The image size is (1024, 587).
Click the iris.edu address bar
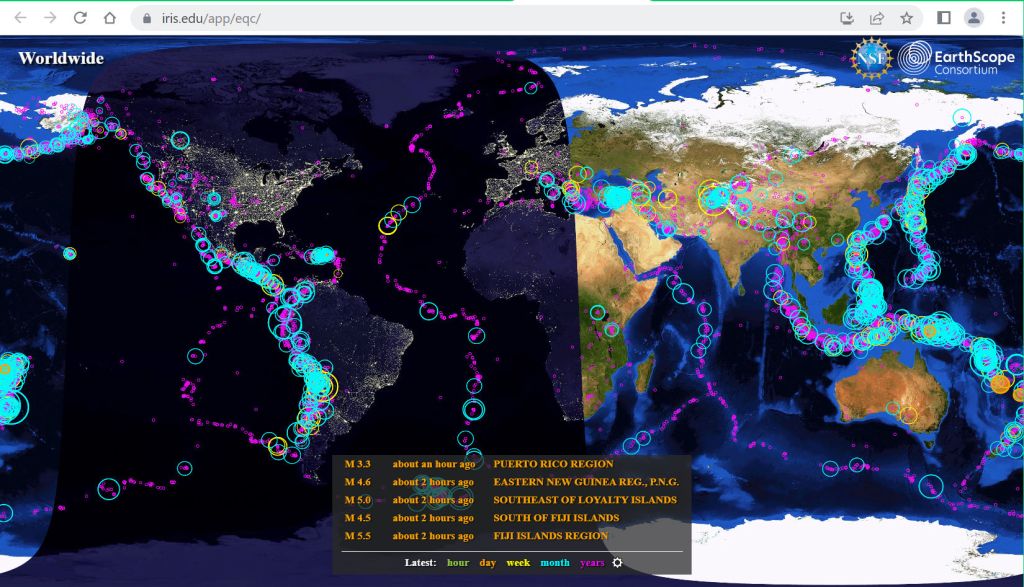click(450, 18)
